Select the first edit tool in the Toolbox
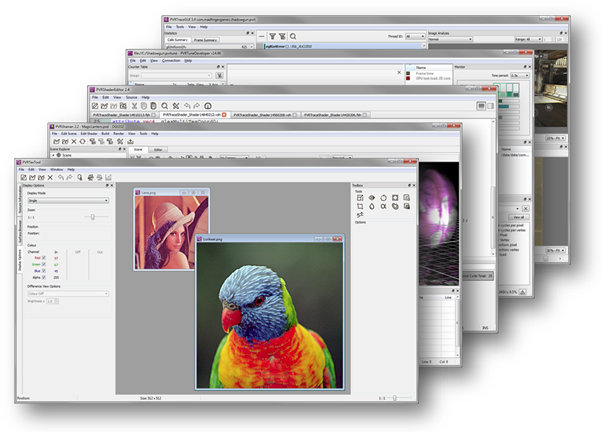 point(360,197)
